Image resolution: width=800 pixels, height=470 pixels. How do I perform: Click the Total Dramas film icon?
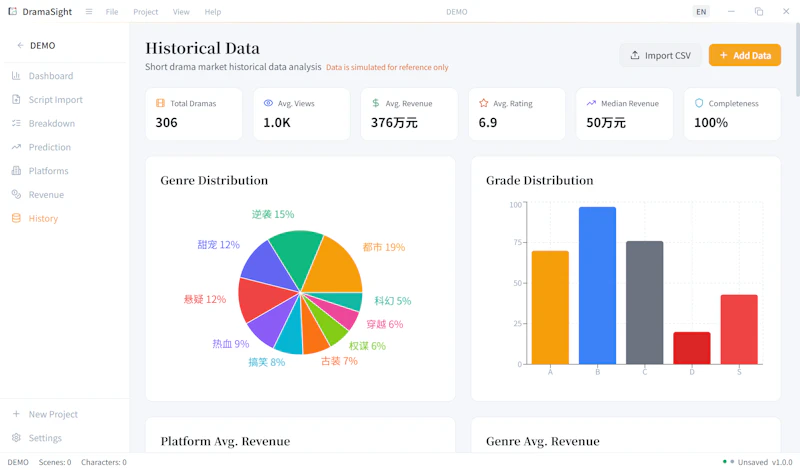[x=160, y=103]
